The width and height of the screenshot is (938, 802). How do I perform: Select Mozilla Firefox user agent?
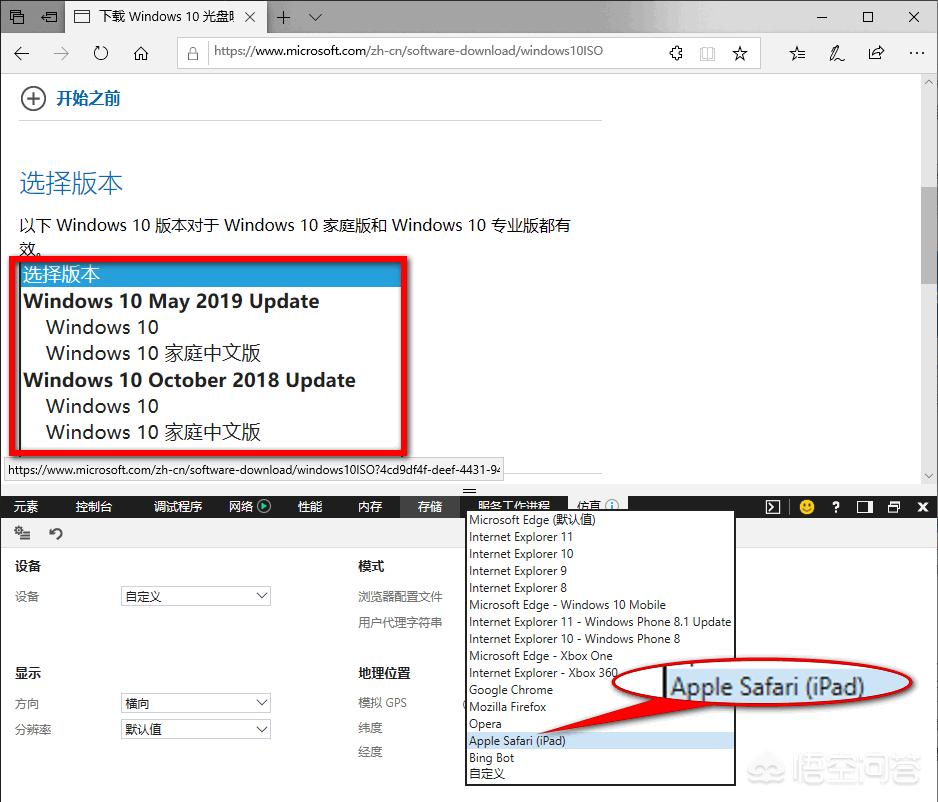click(x=507, y=707)
